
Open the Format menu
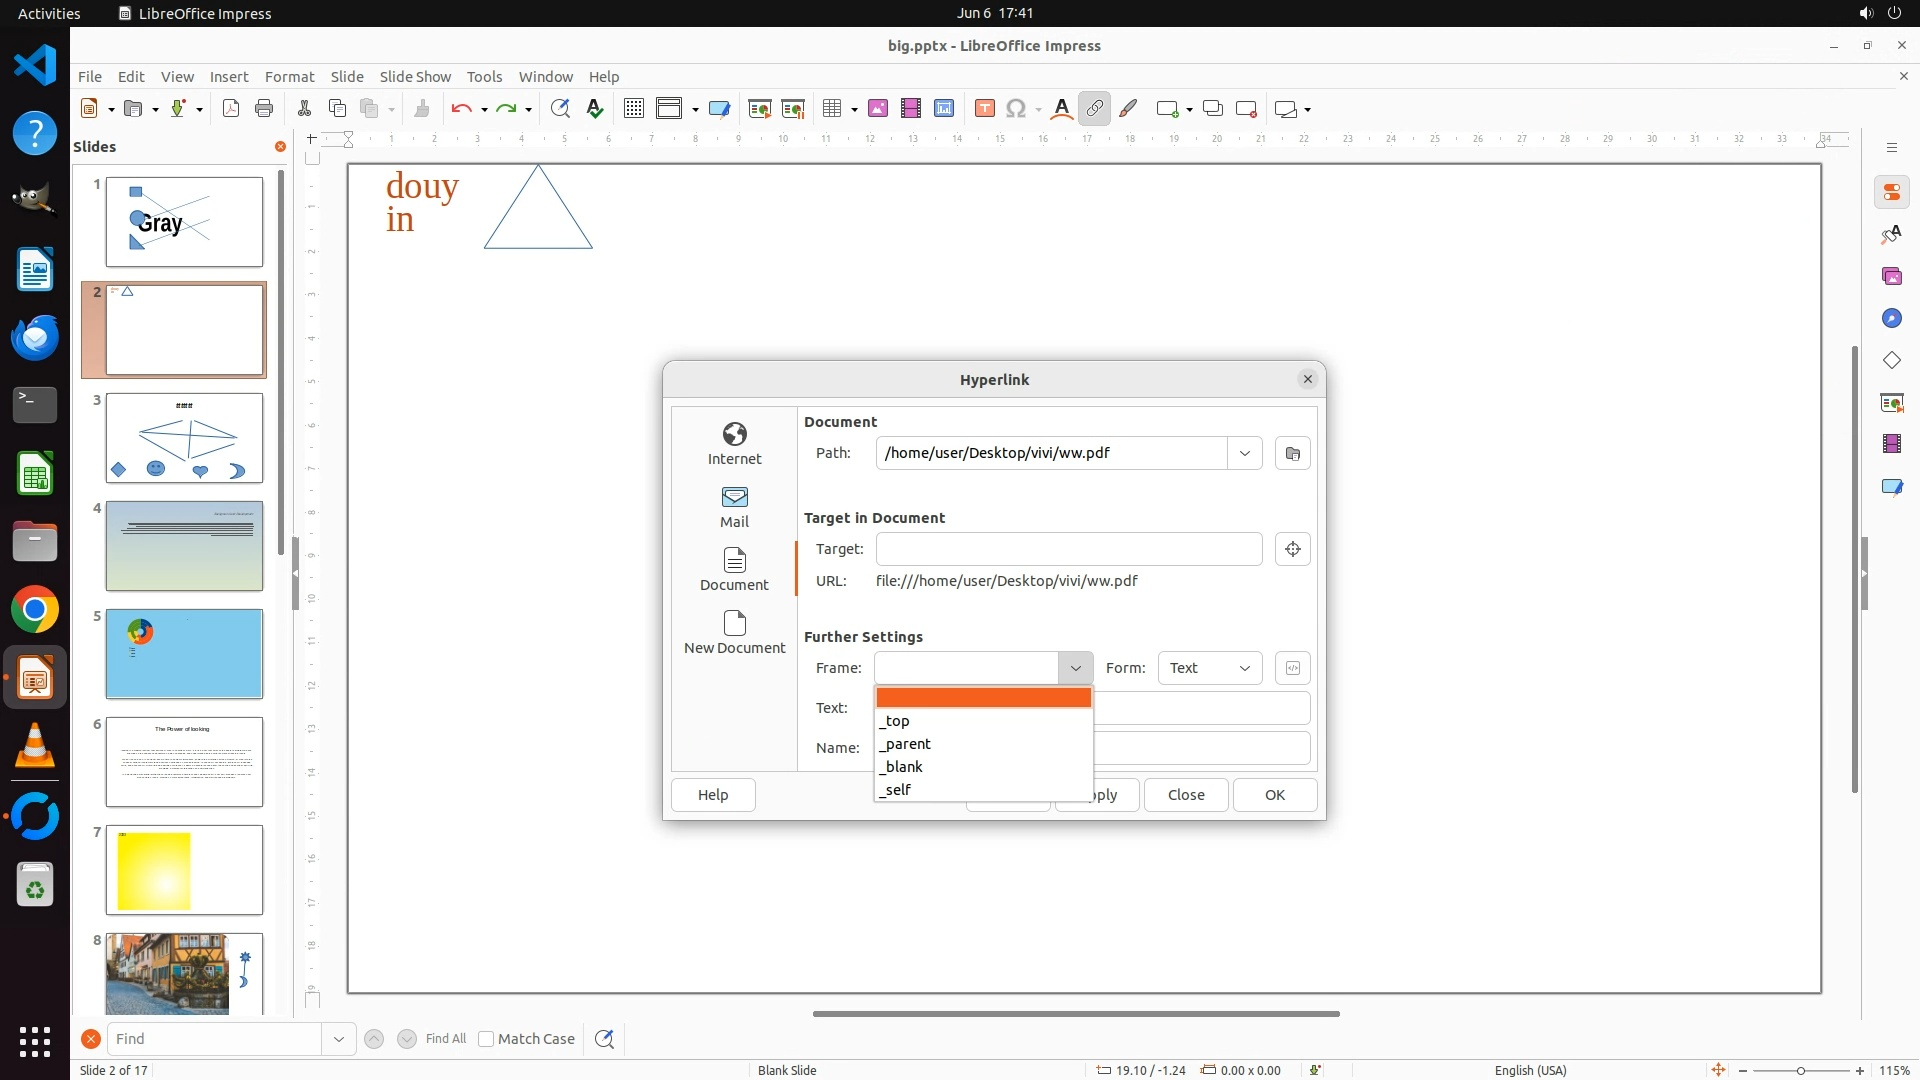pyautogui.click(x=289, y=77)
